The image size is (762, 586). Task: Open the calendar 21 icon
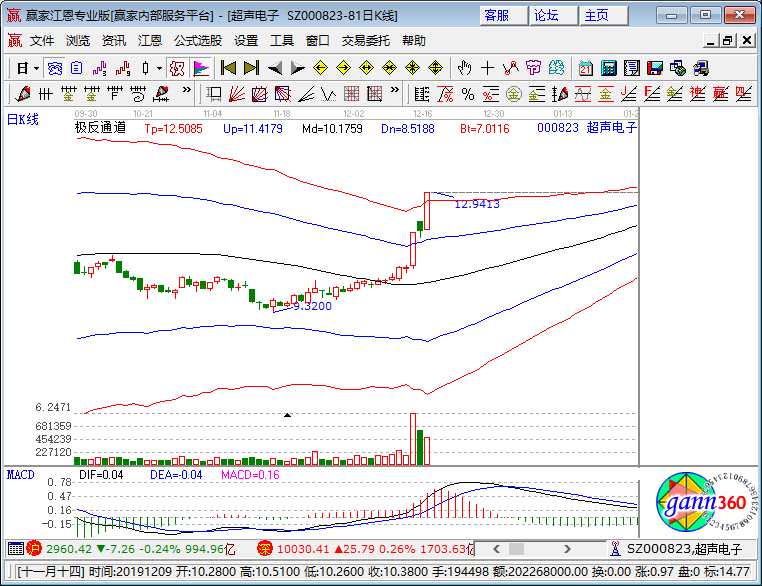586,68
